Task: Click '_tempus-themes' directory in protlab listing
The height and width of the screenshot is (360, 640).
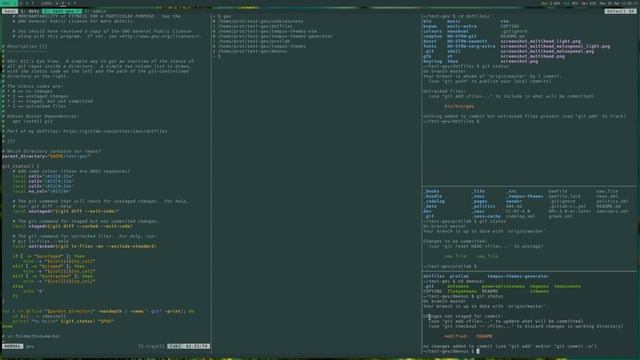Action: pyautogui.click(x=525, y=196)
